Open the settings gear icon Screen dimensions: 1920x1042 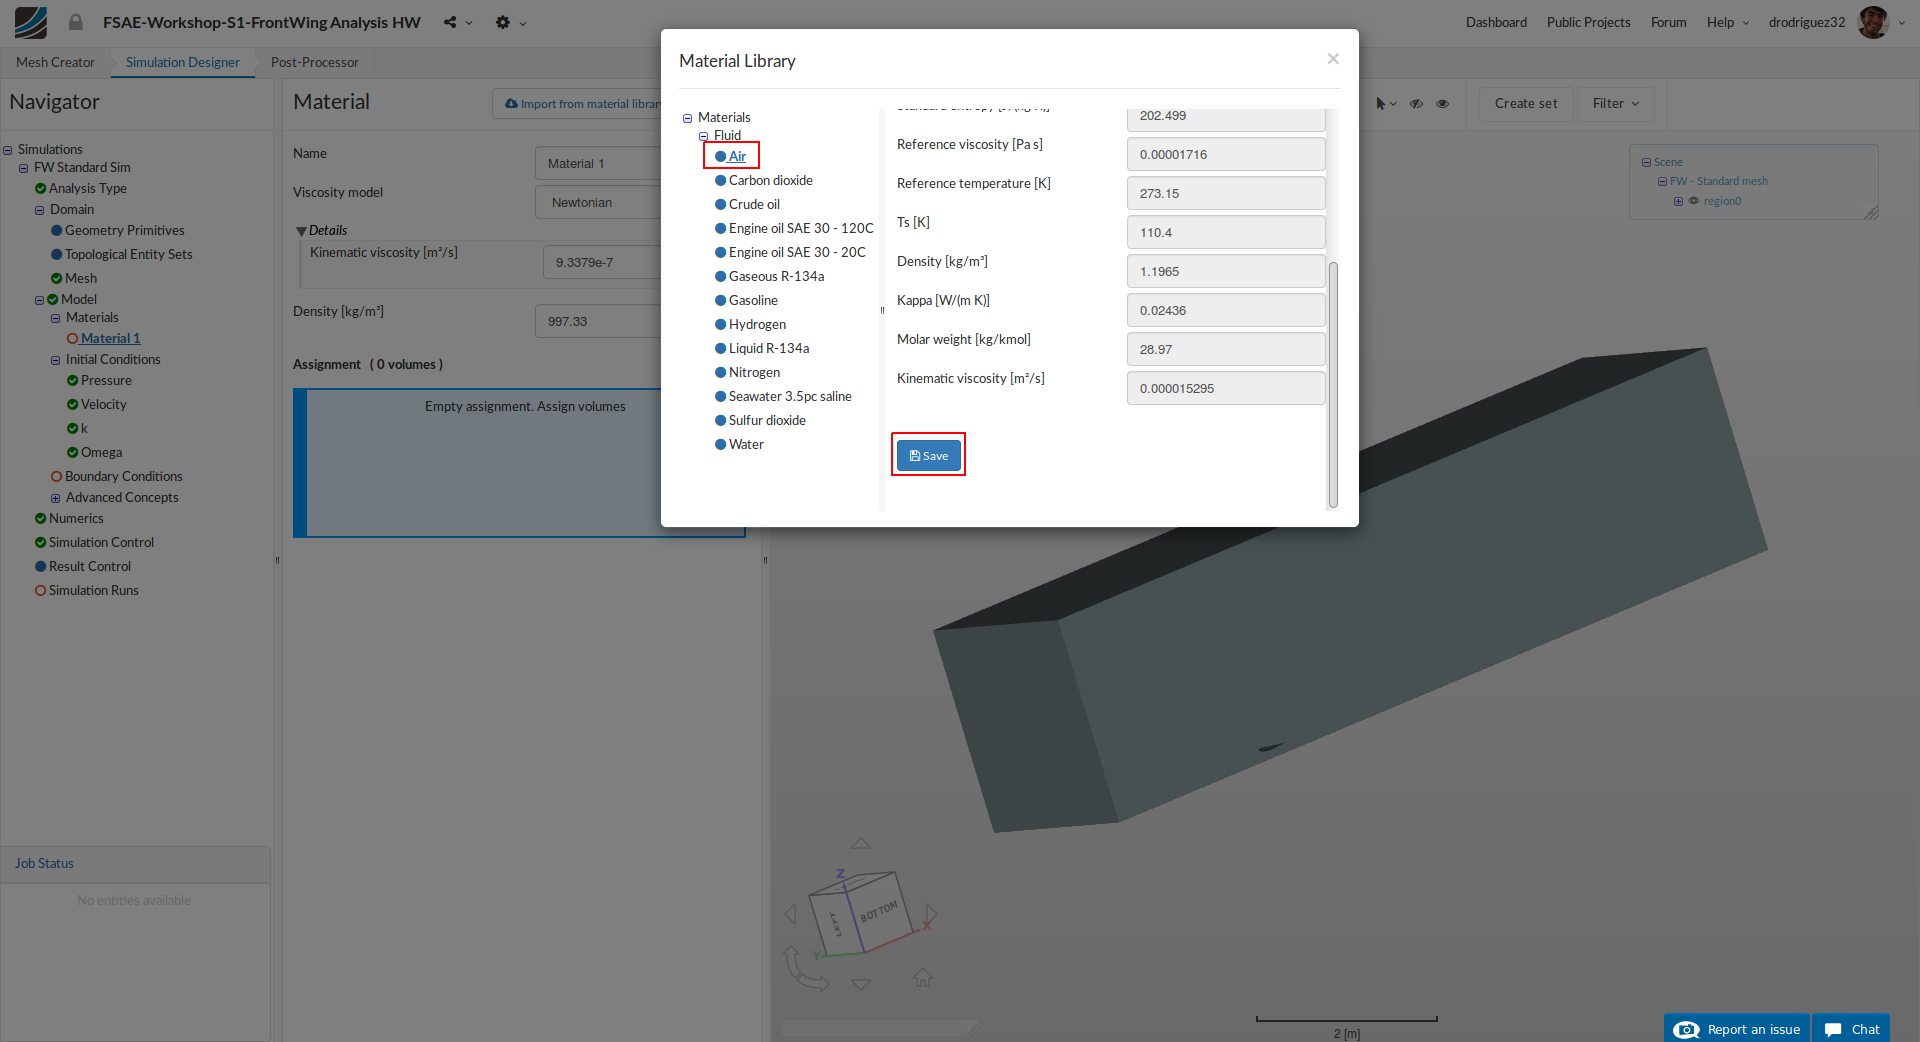coord(503,22)
